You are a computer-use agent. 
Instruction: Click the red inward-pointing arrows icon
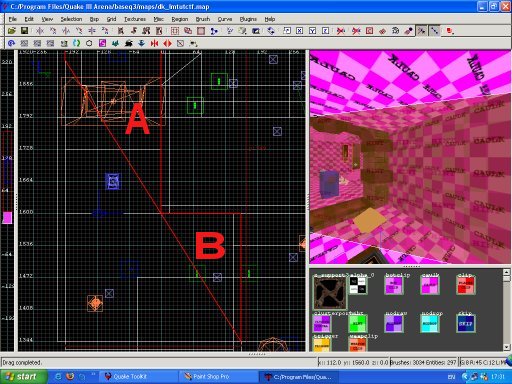click(x=154, y=43)
